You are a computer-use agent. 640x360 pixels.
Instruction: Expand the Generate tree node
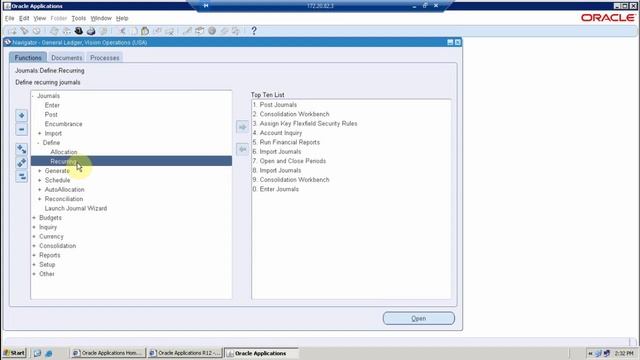40,171
